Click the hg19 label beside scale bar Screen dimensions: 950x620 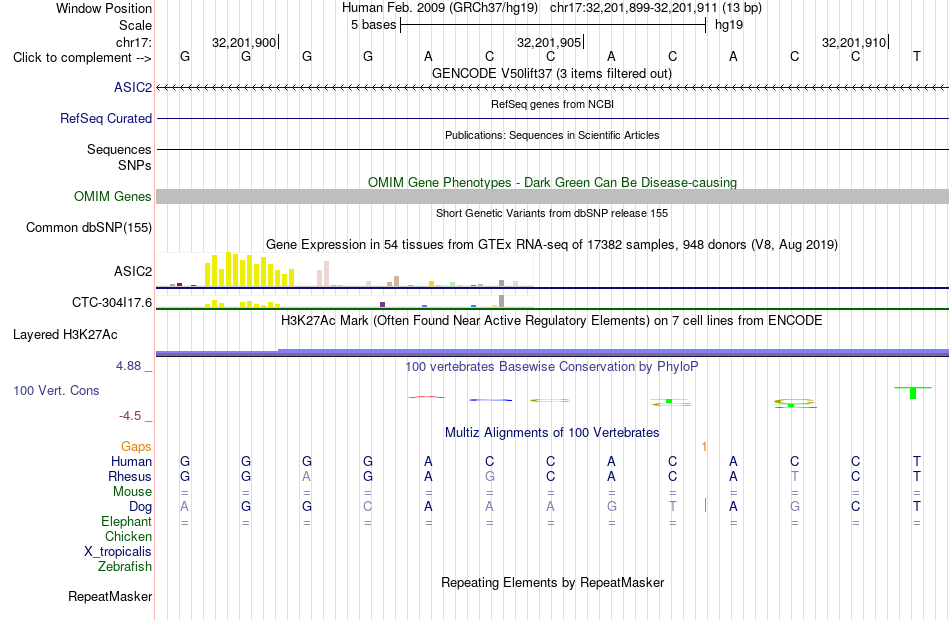pos(729,25)
